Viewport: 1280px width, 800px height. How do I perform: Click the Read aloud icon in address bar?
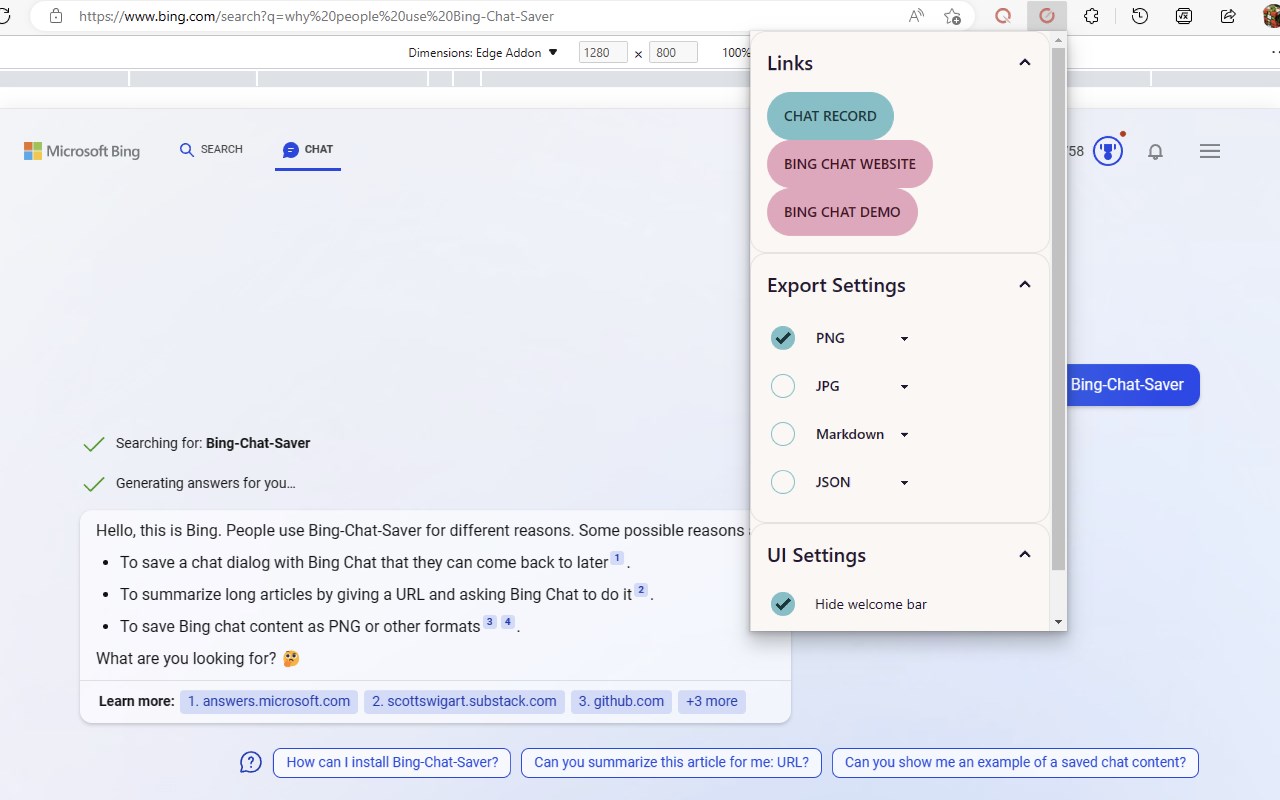pos(916,16)
